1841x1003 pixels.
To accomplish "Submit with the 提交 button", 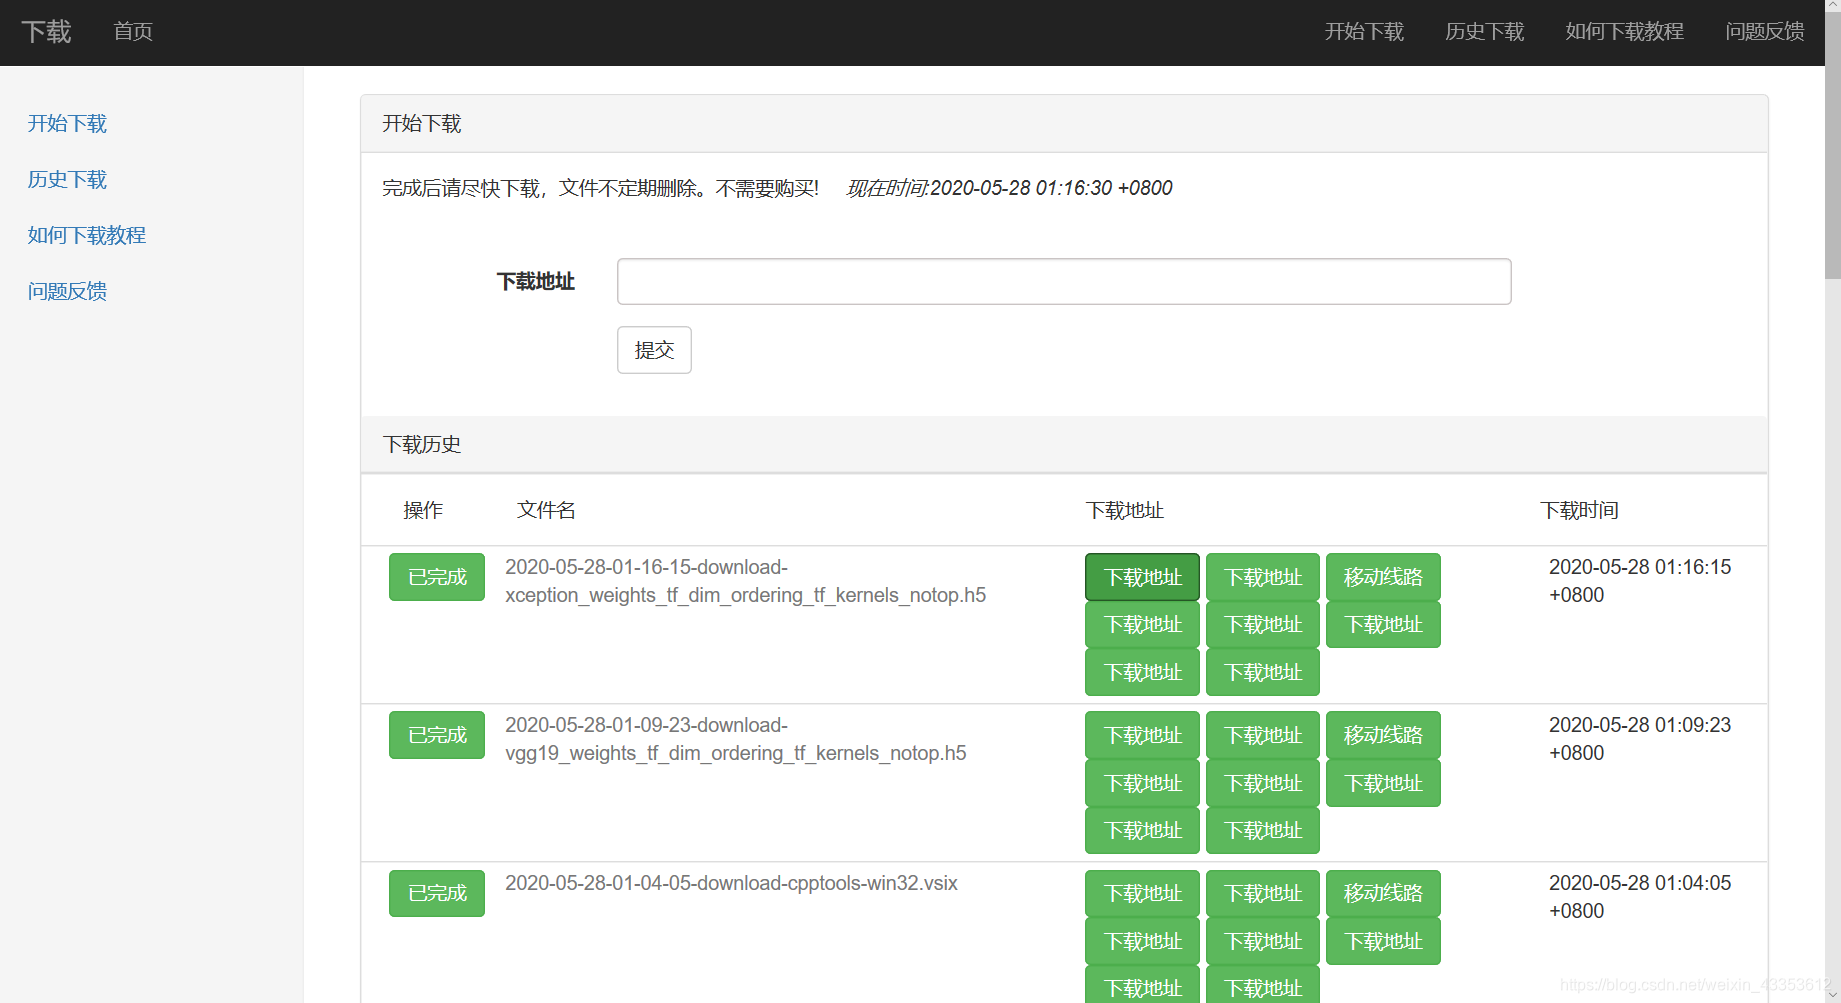I will pyautogui.click(x=654, y=350).
